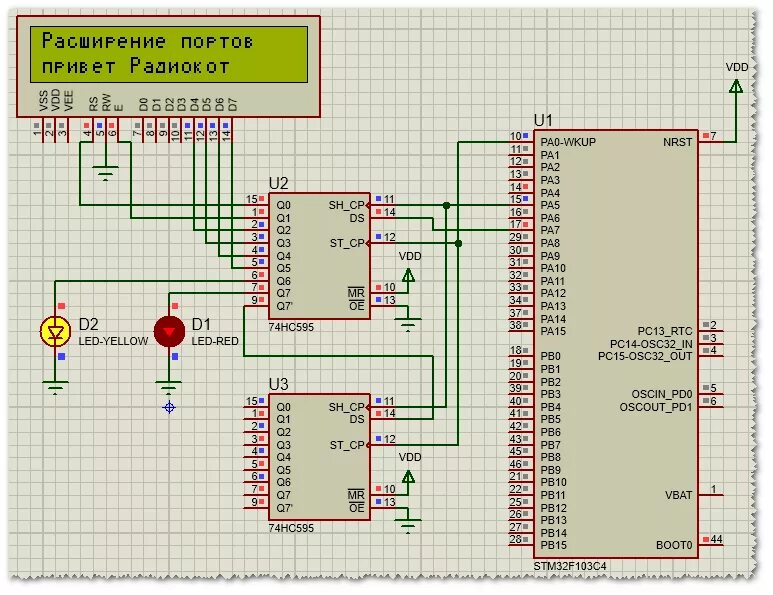Click SH_CP pin label on U2

click(346, 206)
